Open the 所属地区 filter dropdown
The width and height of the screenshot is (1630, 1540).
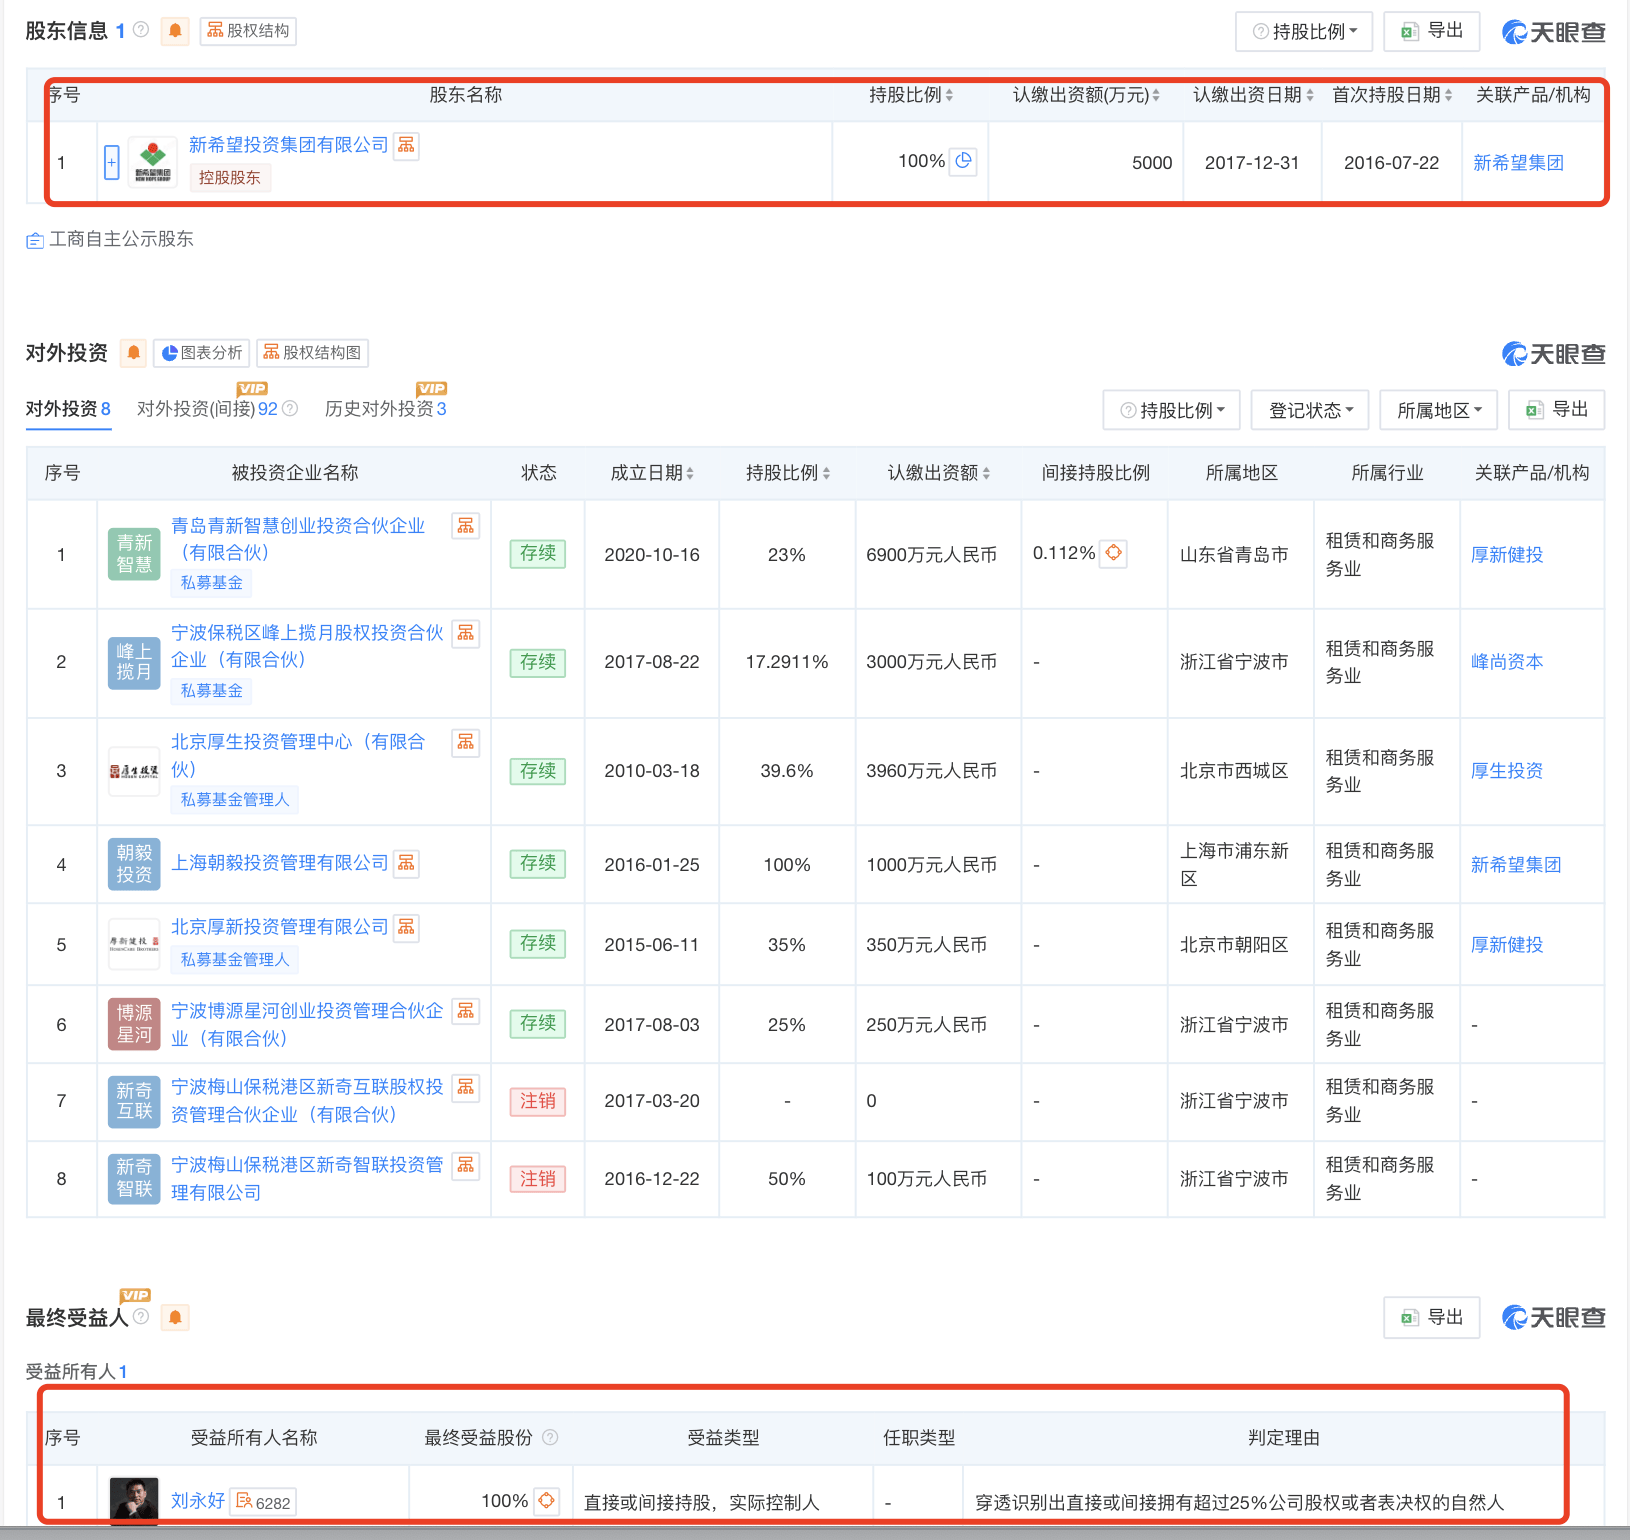(1438, 409)
